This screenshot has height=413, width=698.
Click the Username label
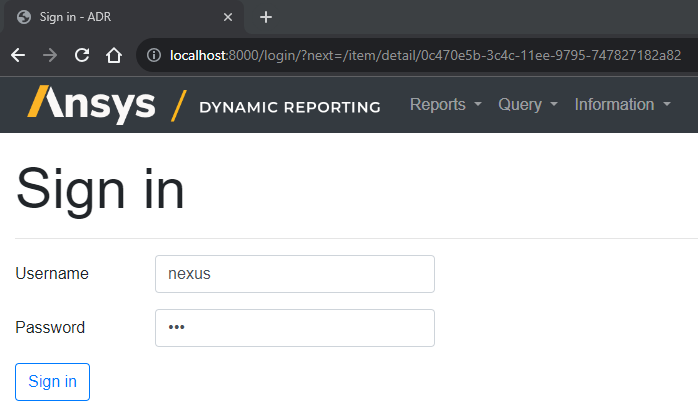pyautogui.click(x=52, y=273)
